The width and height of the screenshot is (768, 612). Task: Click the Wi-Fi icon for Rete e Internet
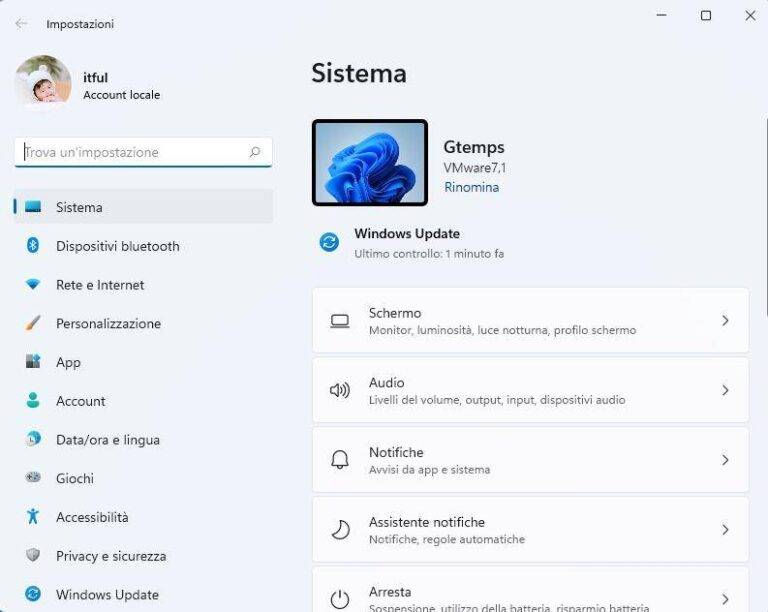click(x=33, y=284)
